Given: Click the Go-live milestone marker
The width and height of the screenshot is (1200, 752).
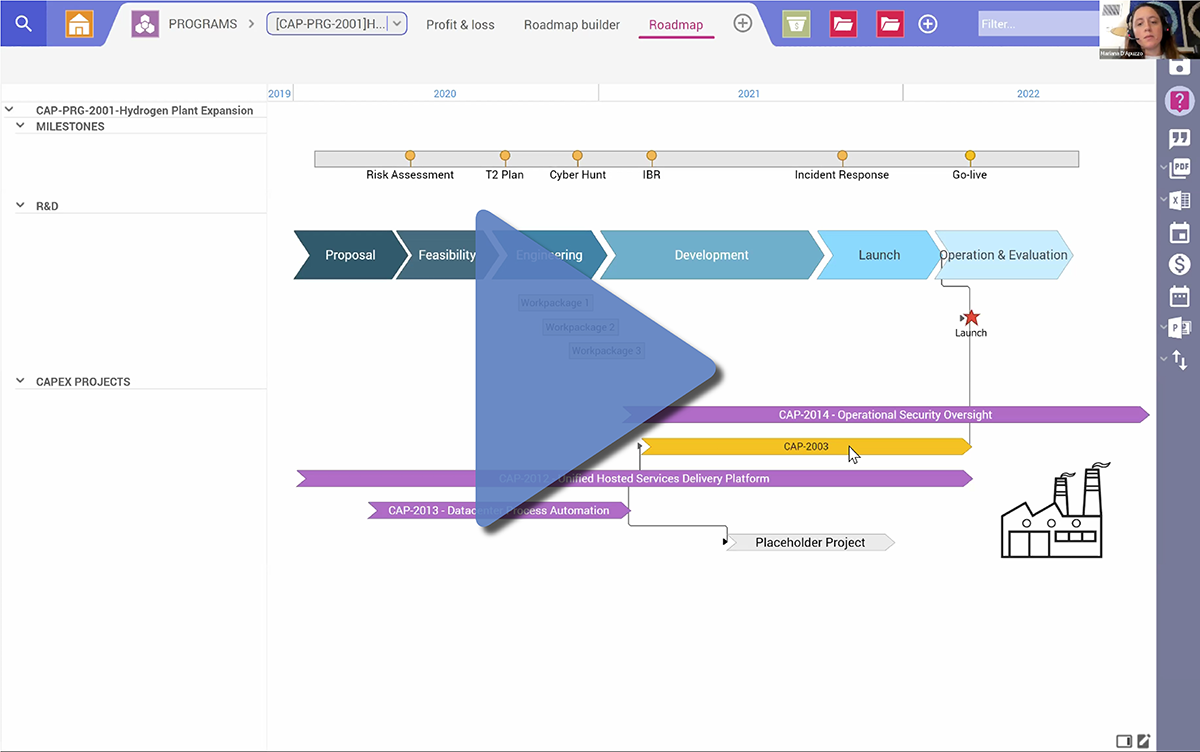Looking at the screenshot, I should coord(970,156).
